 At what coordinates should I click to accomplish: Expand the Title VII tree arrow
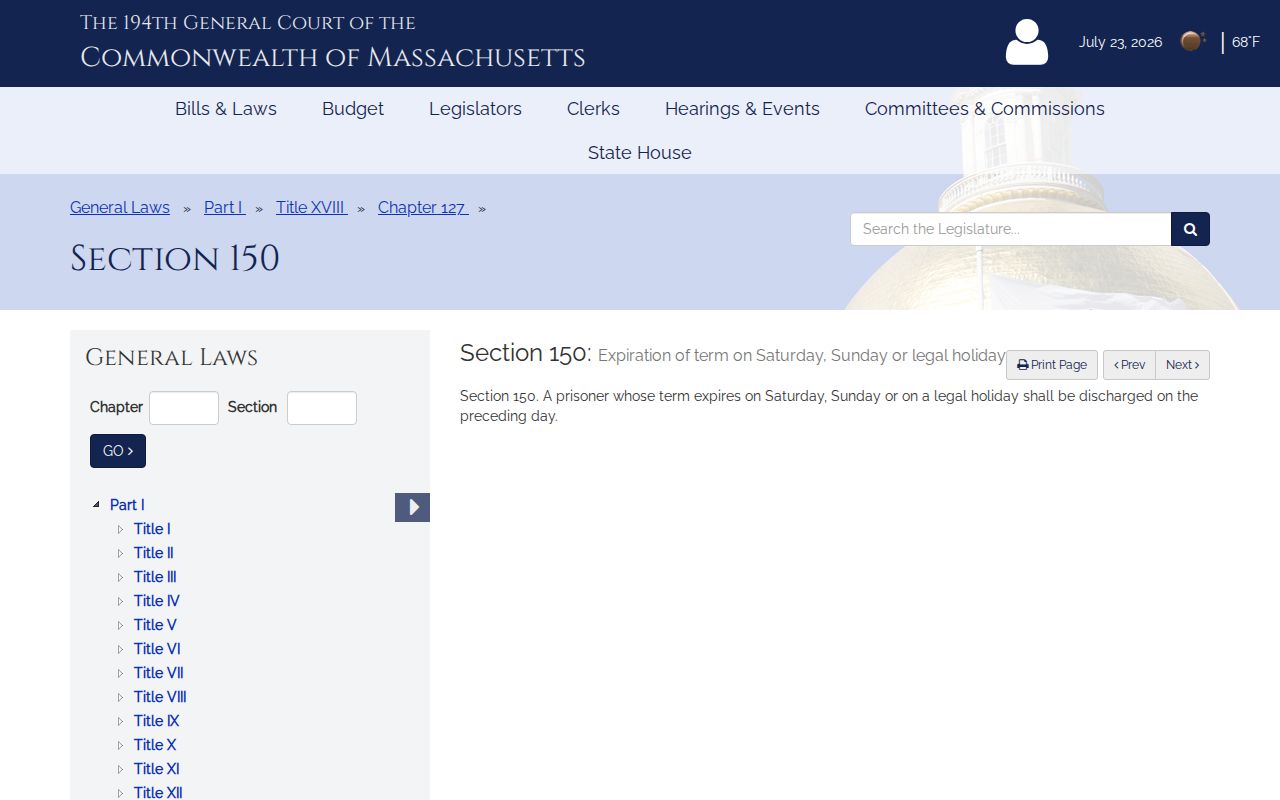coord(120,673)
